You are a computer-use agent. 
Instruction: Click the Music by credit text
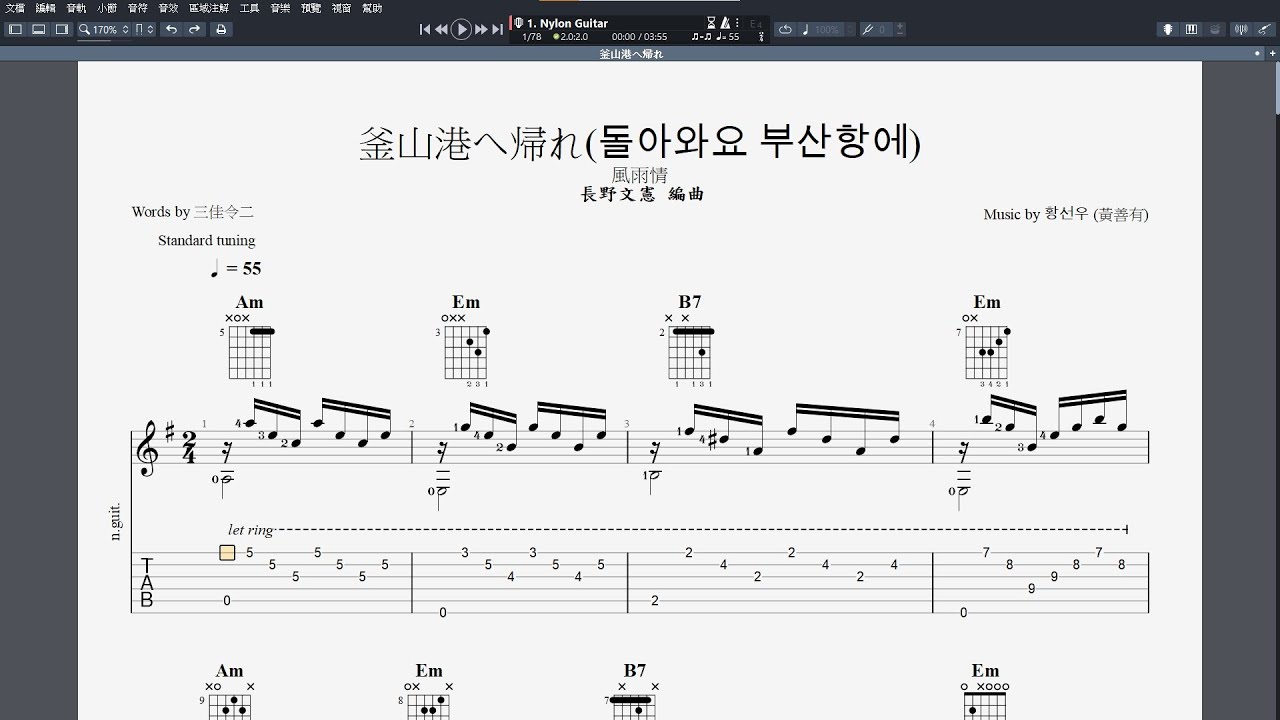point(1066,214)
